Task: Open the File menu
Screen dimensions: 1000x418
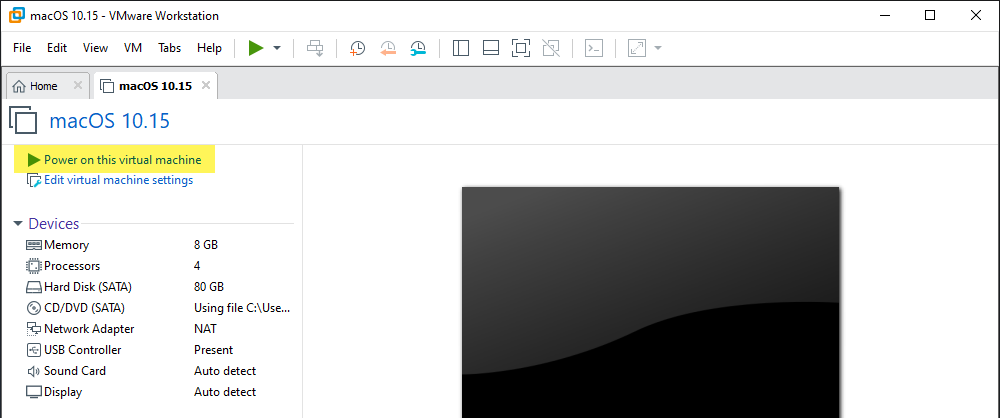Action: click(x=22, y=48)
